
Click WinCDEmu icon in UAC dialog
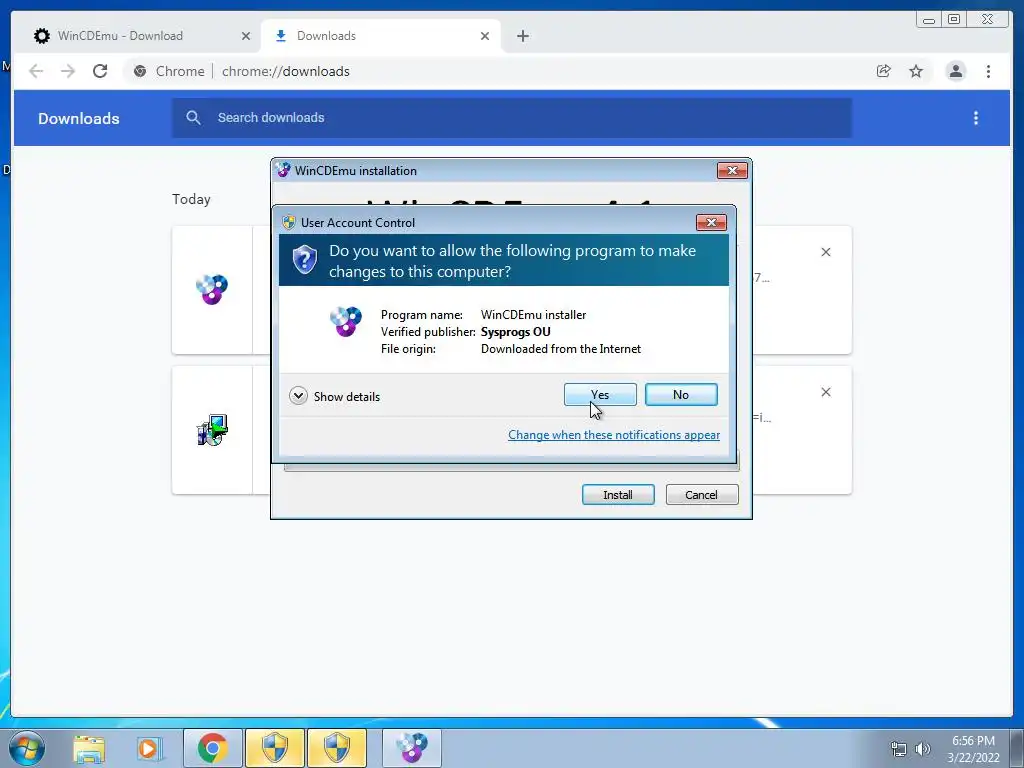(x=345, y=321)
